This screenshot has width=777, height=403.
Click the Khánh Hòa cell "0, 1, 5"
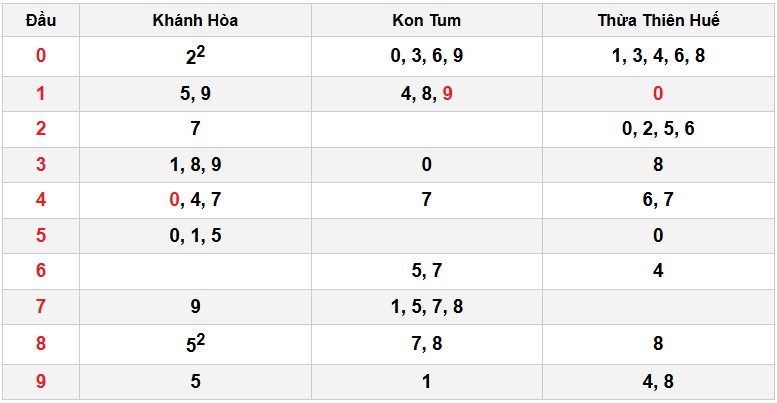point(195,236)
